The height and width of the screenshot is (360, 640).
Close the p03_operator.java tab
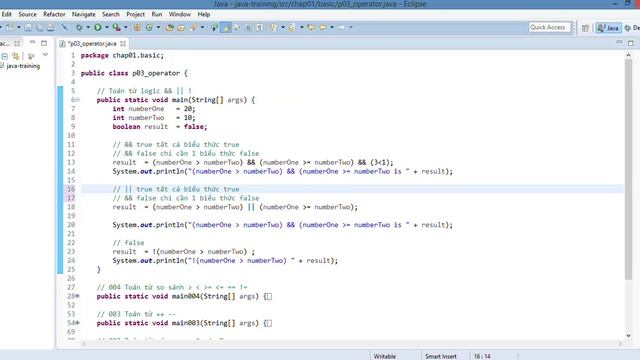click(123, 43)
